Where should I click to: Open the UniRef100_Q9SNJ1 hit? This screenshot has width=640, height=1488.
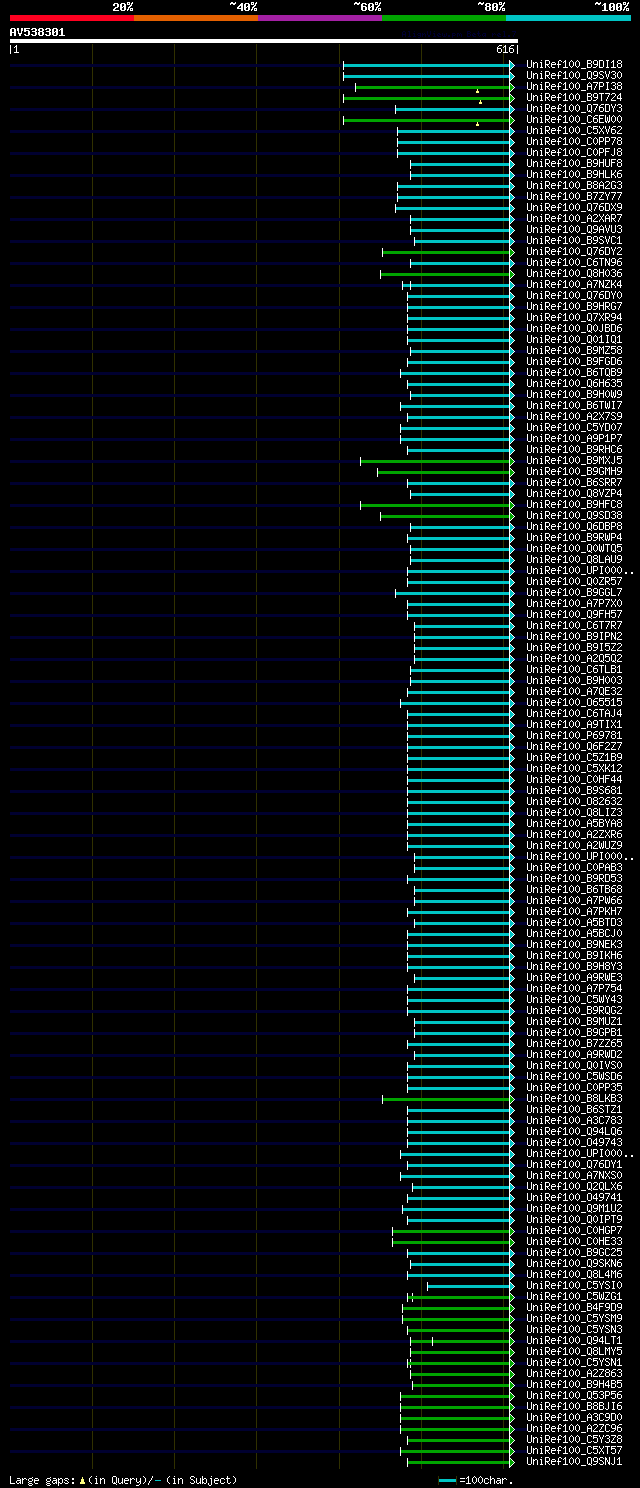click(x=574, y=1461)
